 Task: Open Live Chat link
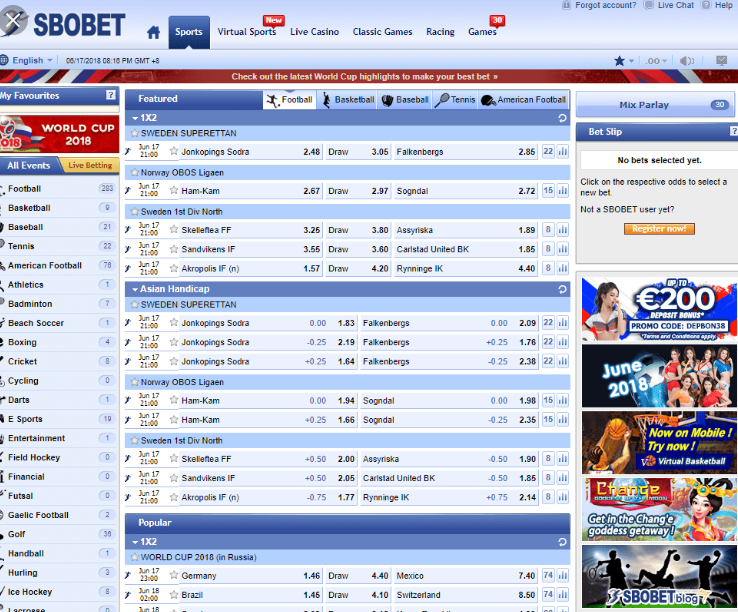click(675, 5)
